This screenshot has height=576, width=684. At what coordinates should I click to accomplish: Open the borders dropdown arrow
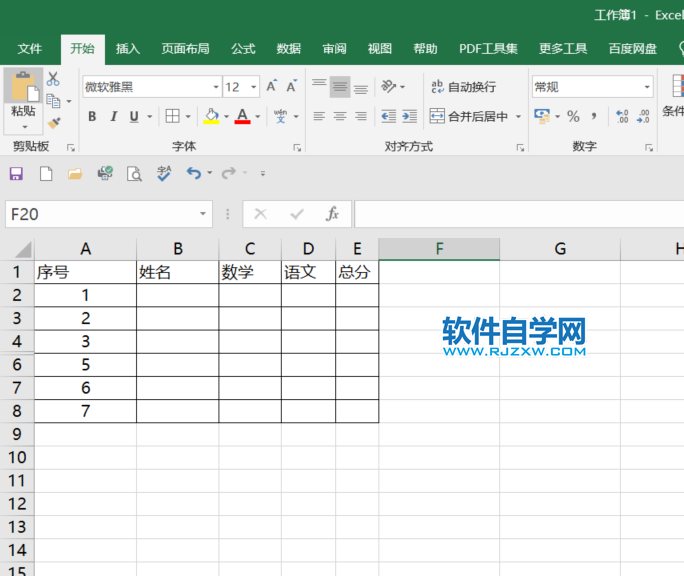[x=188, y=117]
